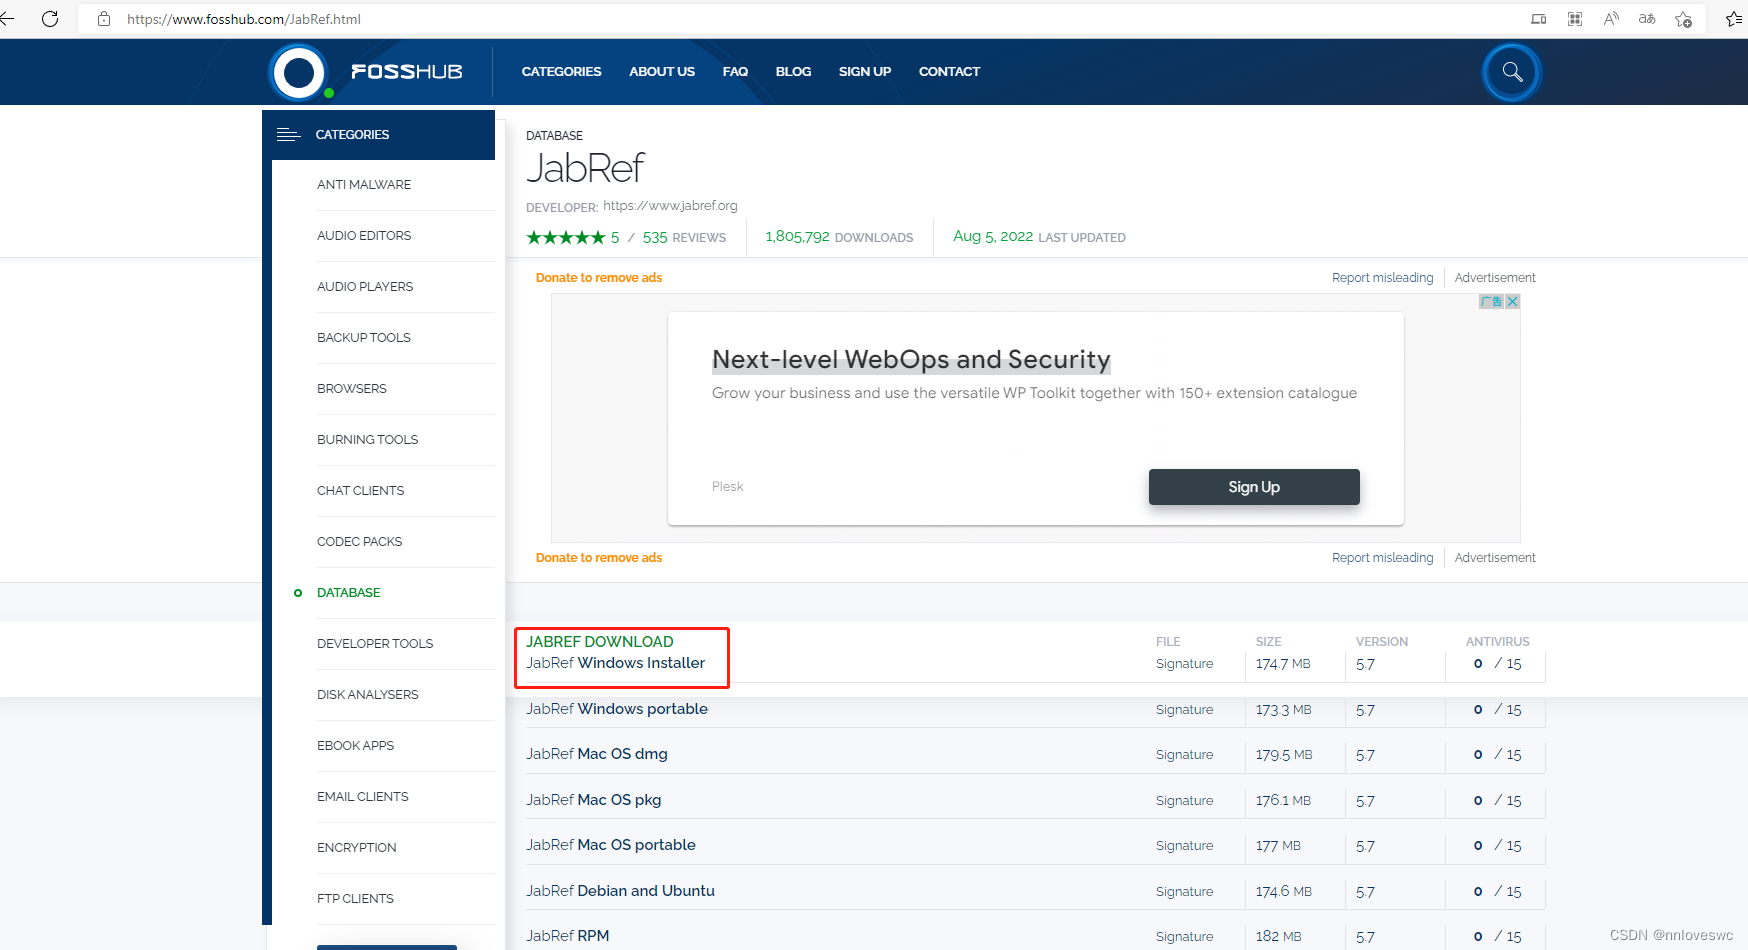Open Signature for Debian and Ubuntu row

pos(1185,892)
